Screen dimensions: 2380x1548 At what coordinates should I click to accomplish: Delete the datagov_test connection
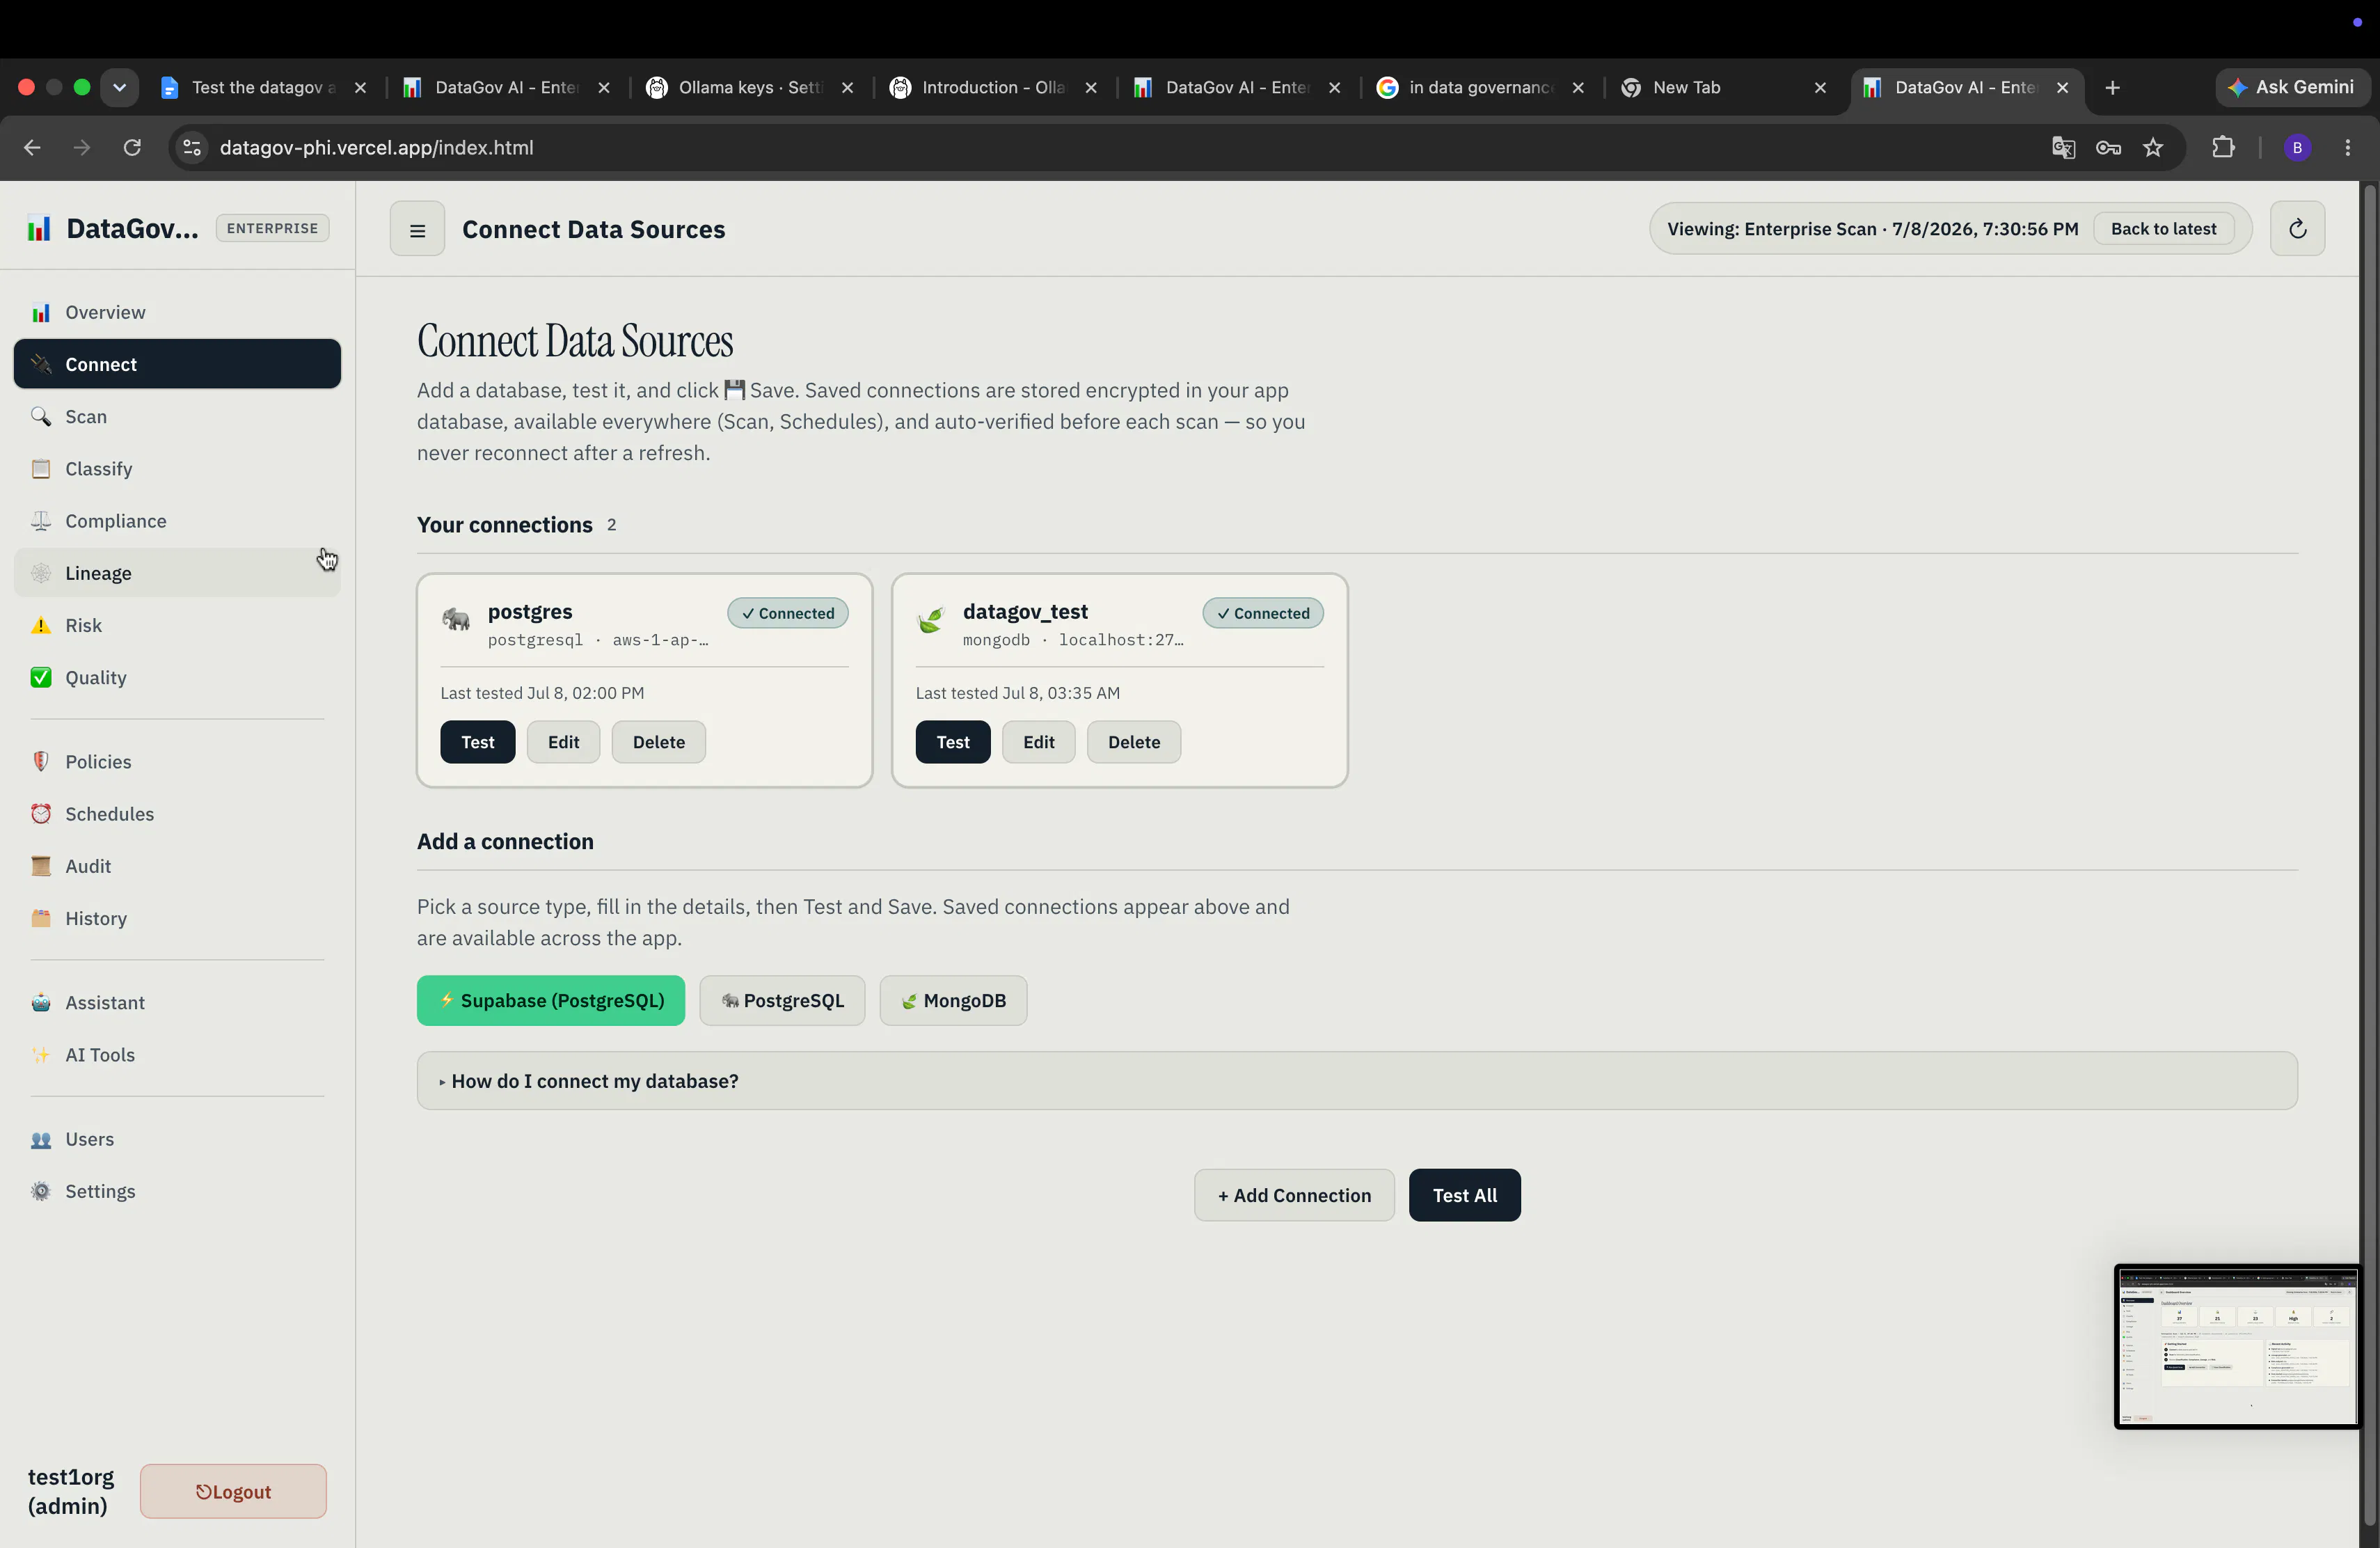pyautogui.click(x=1134, y=742)
